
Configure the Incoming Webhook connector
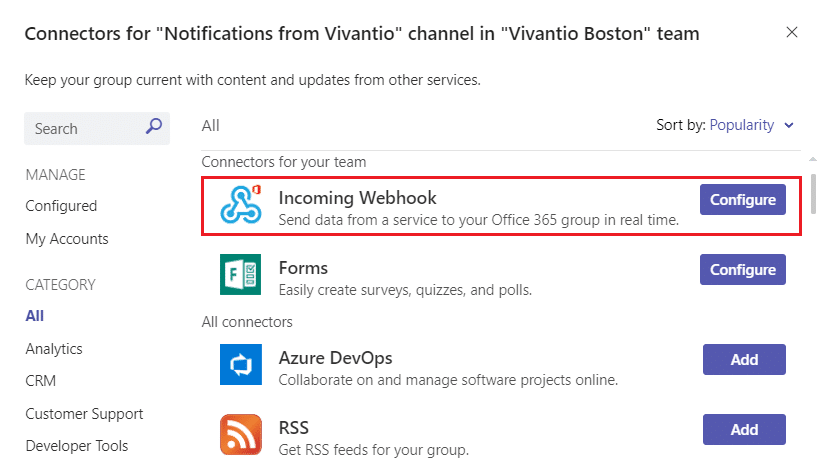743,199
